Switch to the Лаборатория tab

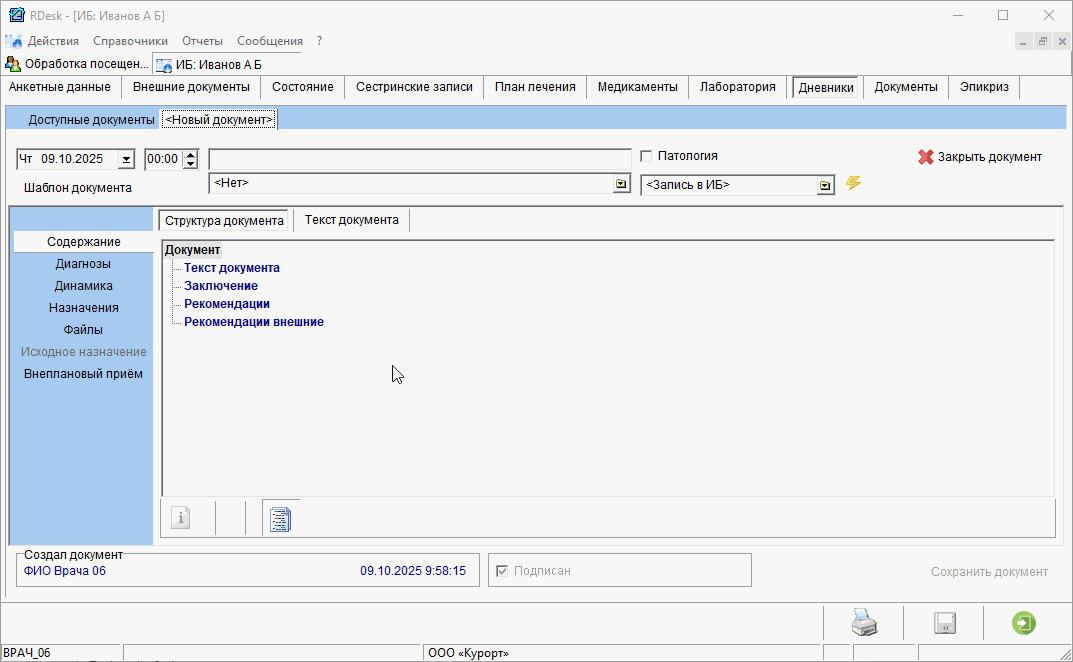tap(737, 87)
